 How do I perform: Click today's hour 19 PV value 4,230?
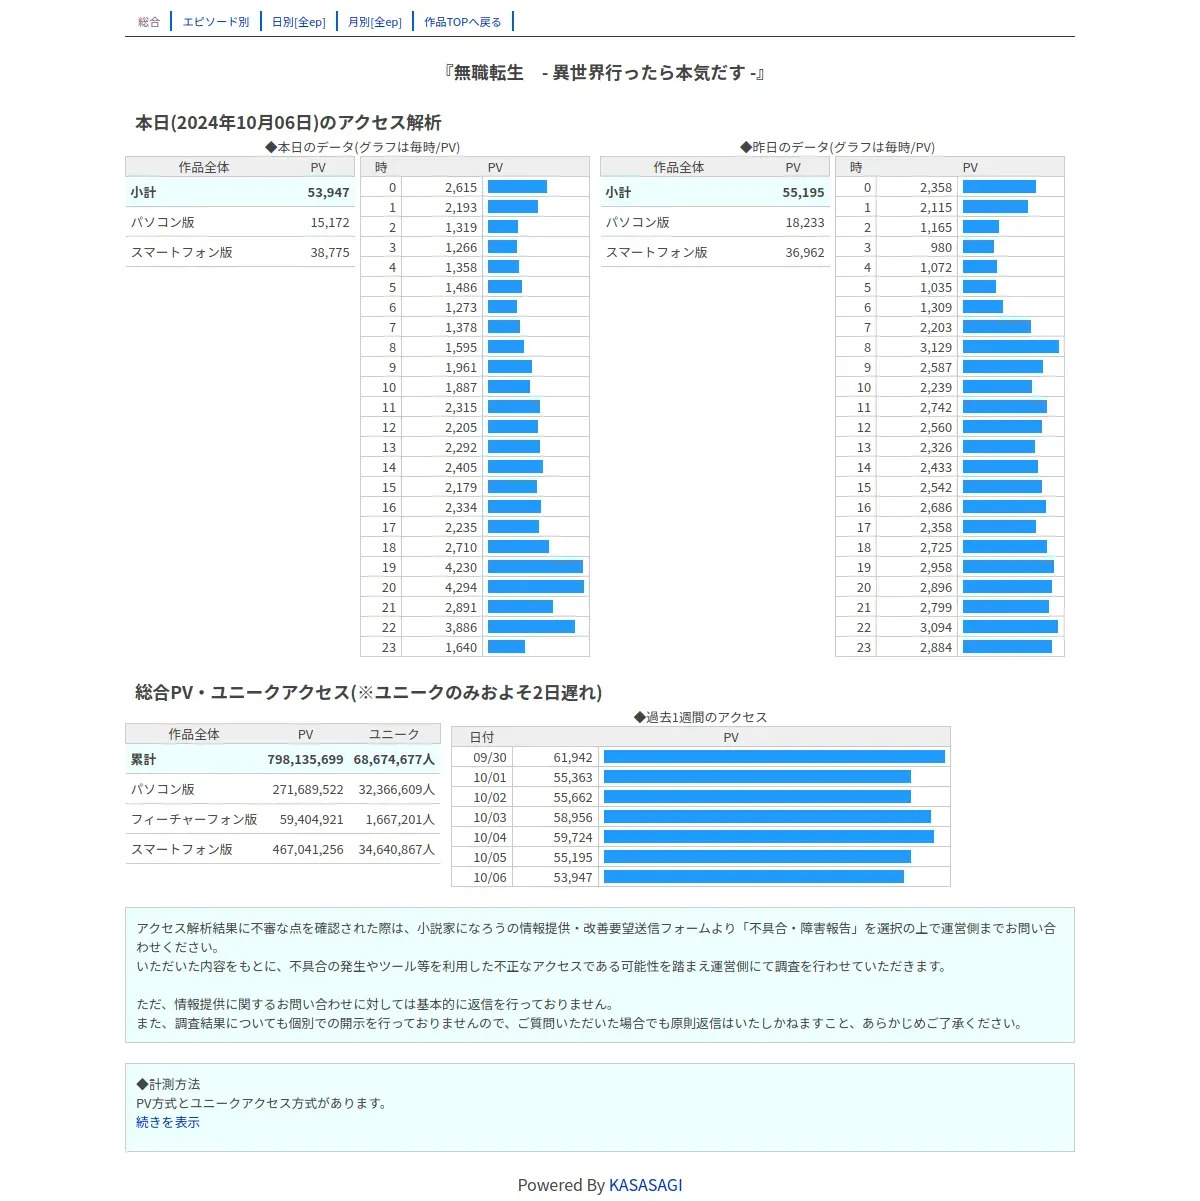coord(461,568)
